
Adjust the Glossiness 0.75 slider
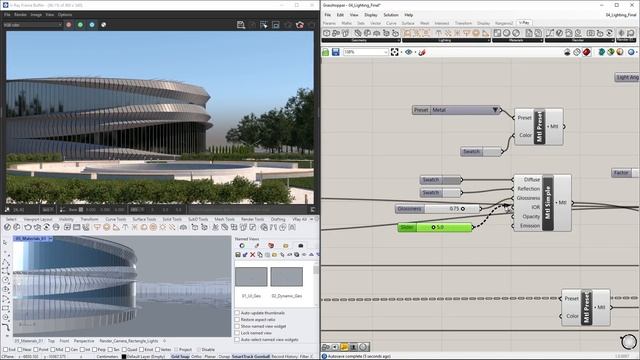point(438,209)
